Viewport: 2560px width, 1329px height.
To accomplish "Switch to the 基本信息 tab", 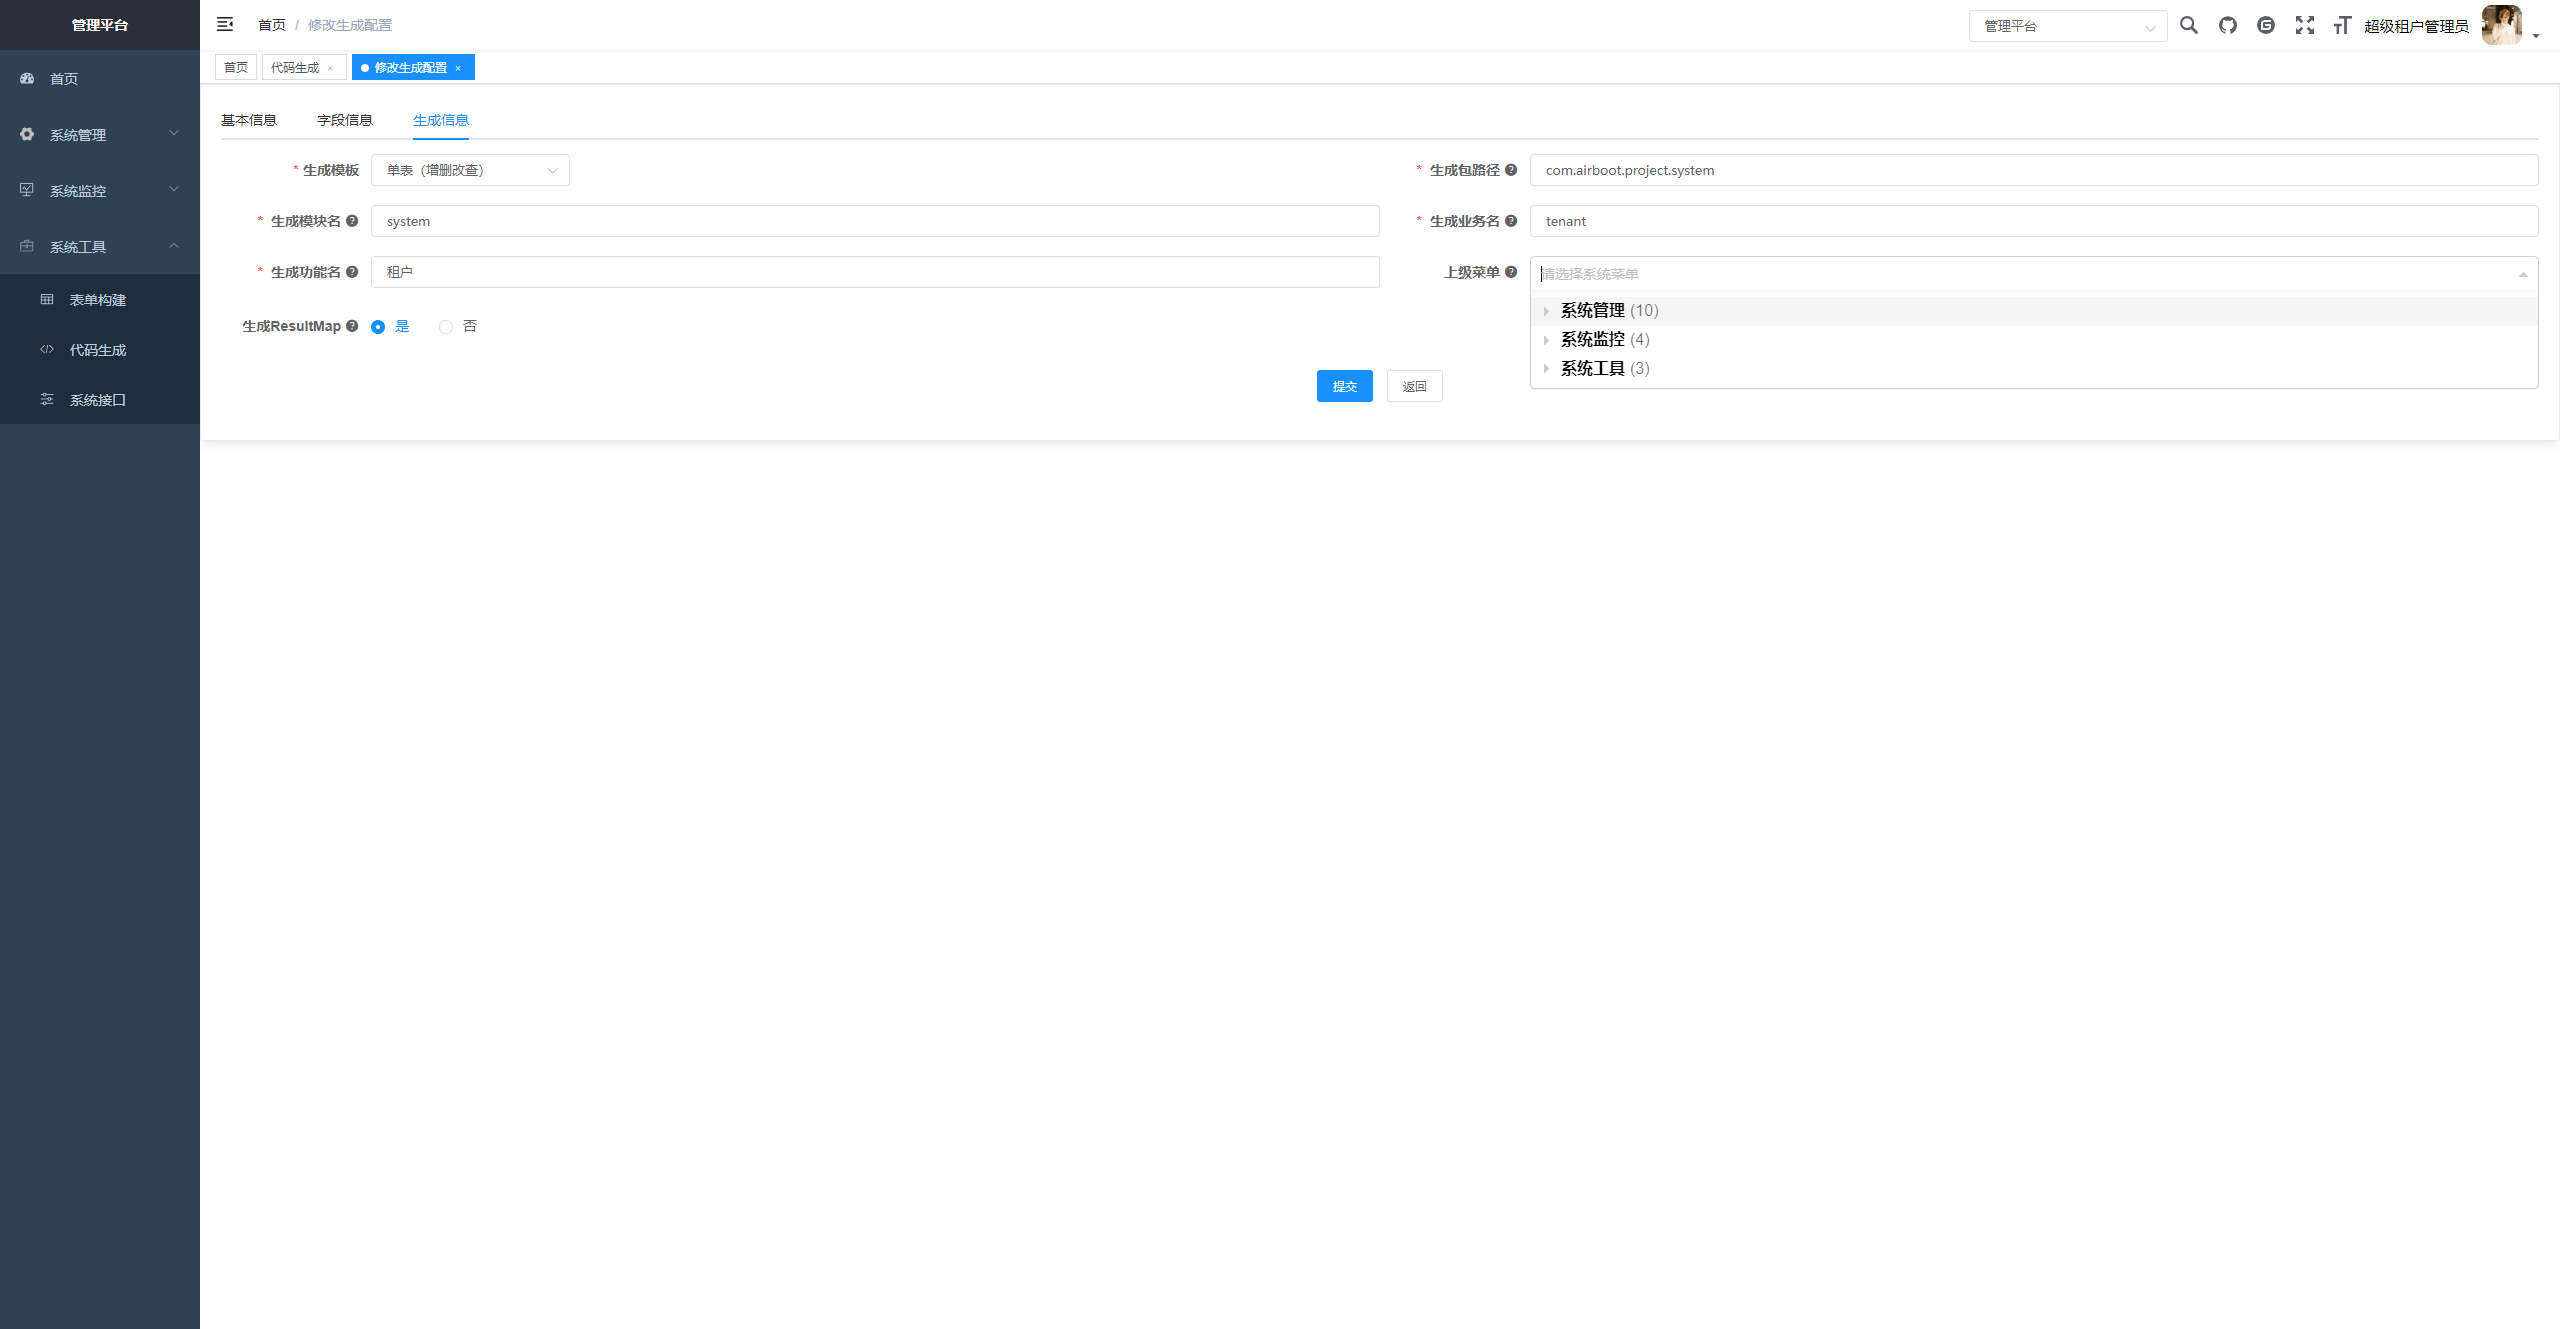I will pos(249,120).
